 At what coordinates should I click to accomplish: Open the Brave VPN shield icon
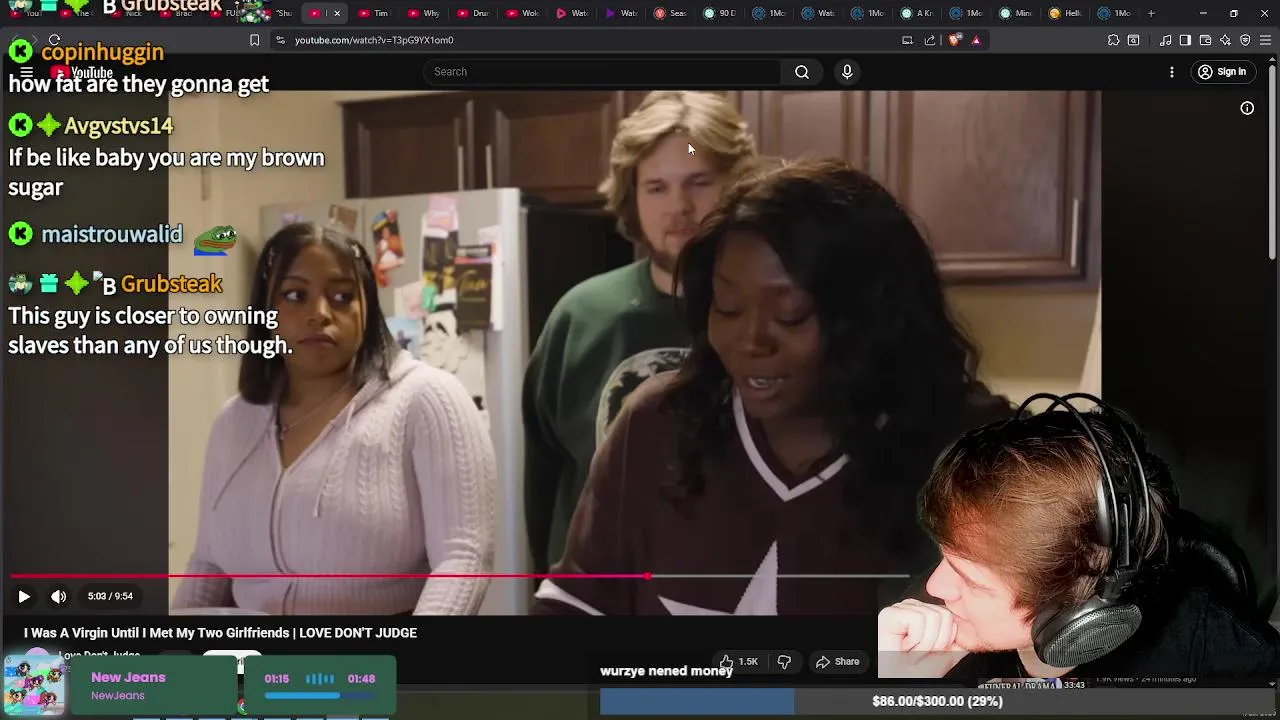click(1245, 40)
